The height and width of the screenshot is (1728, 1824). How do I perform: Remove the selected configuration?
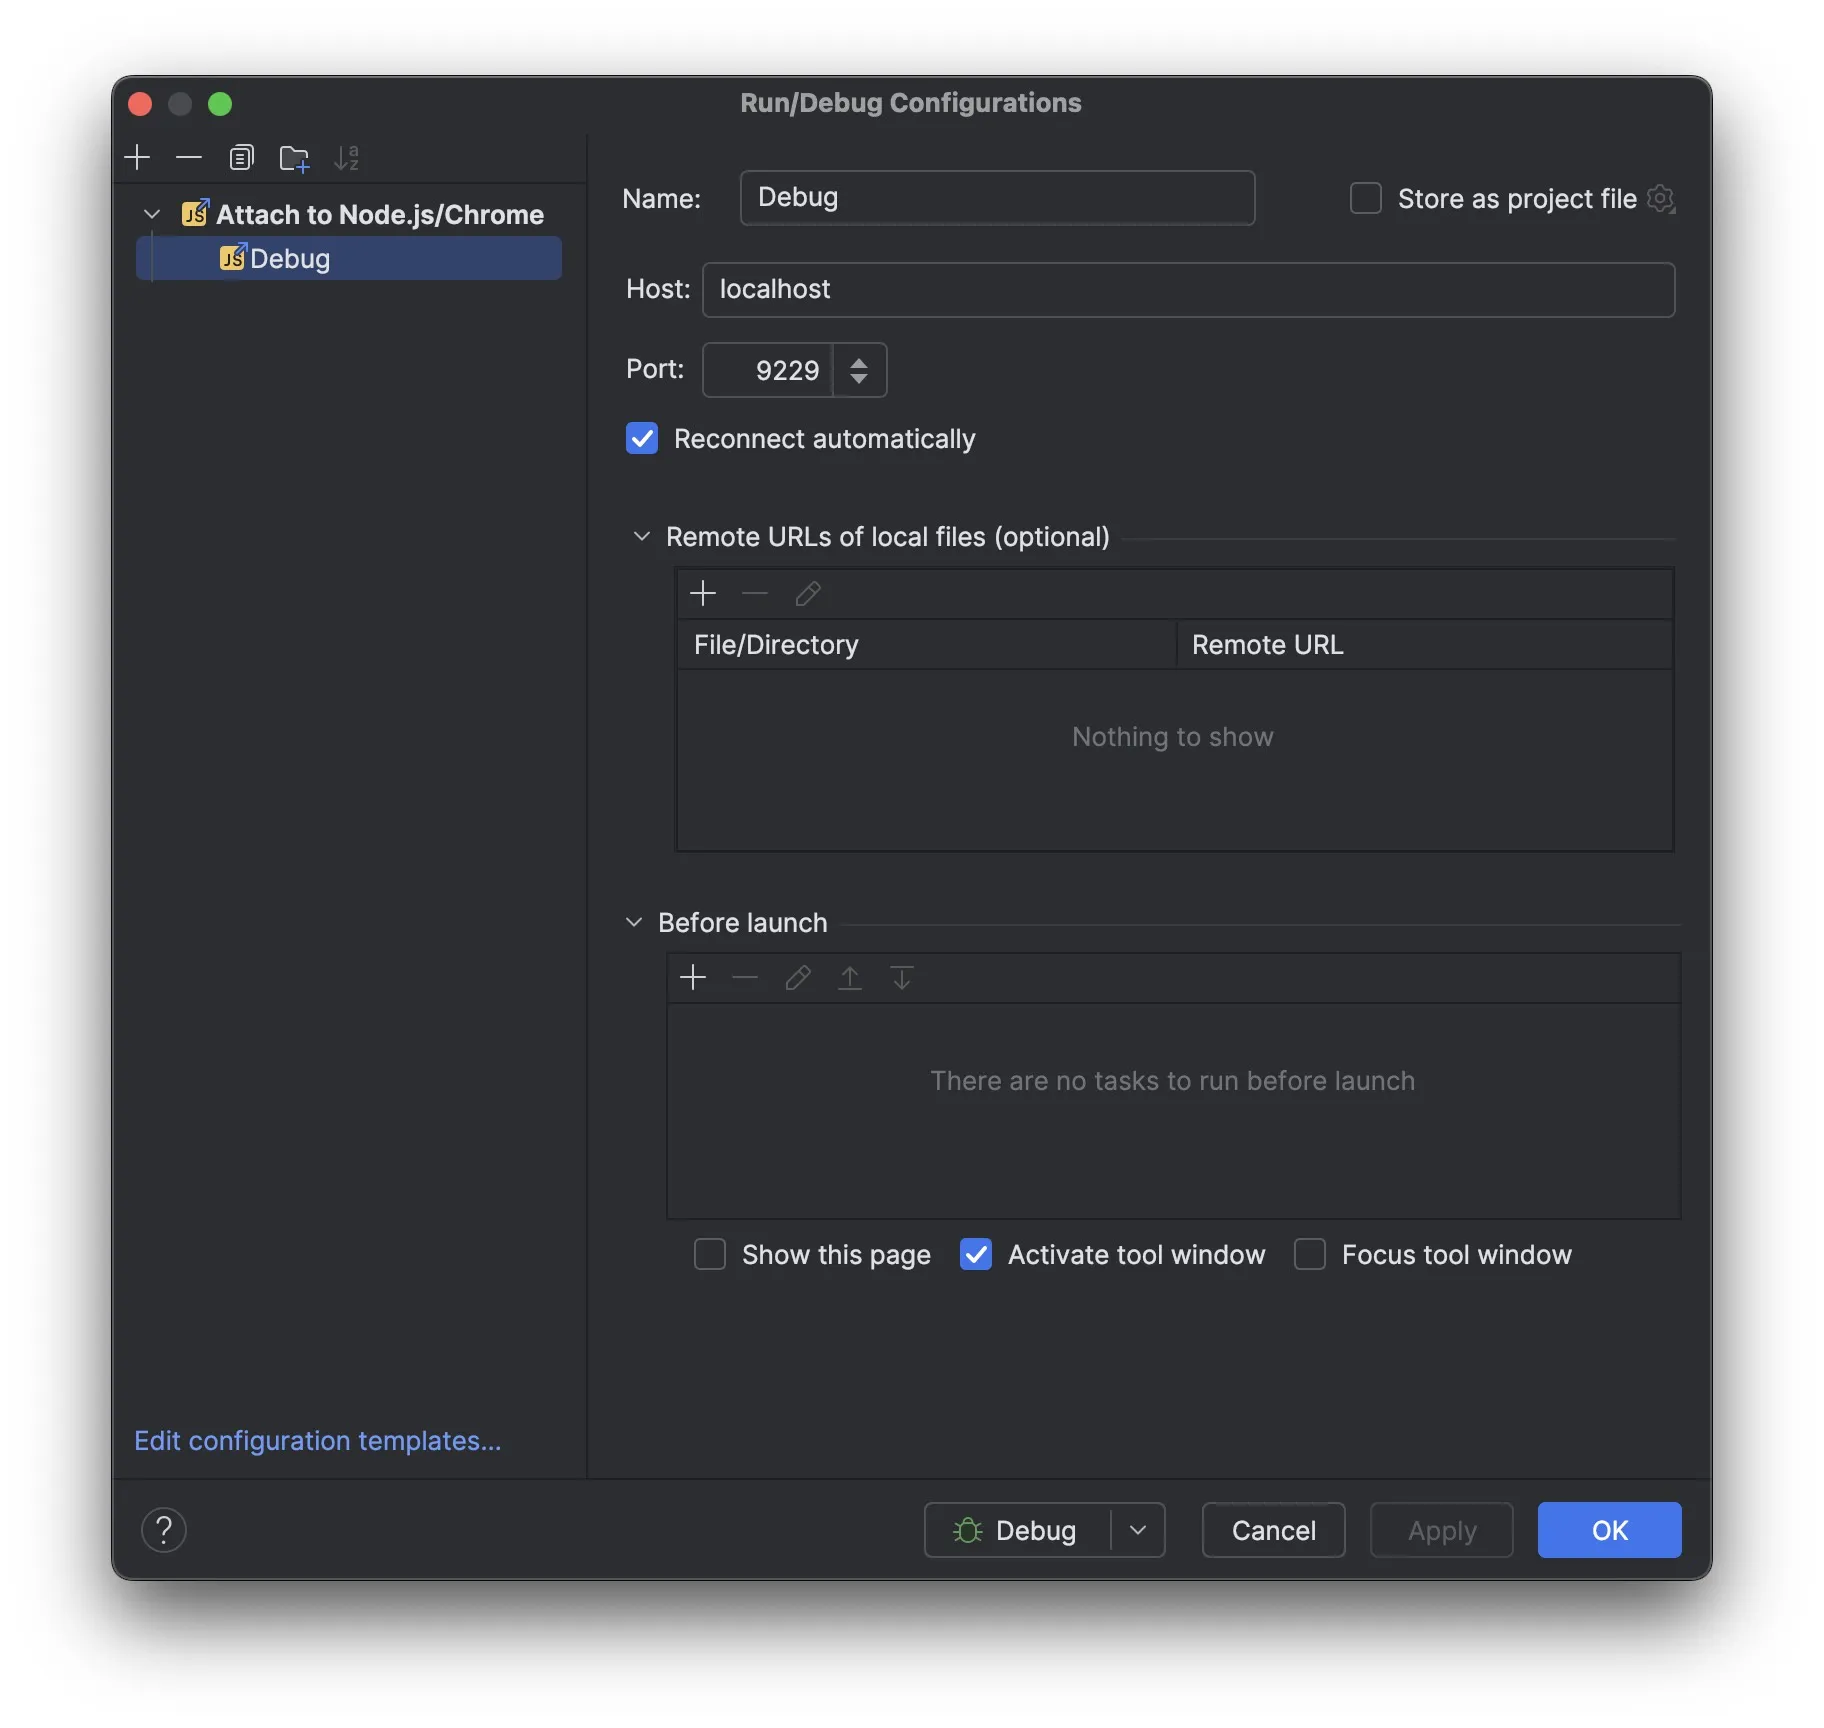188,158
